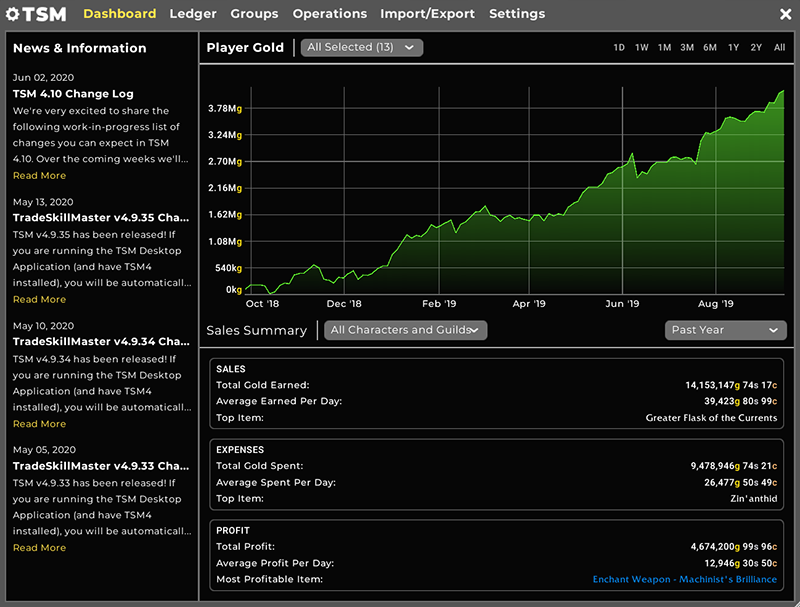Click the 540kg gold axis label

[229, 268]
